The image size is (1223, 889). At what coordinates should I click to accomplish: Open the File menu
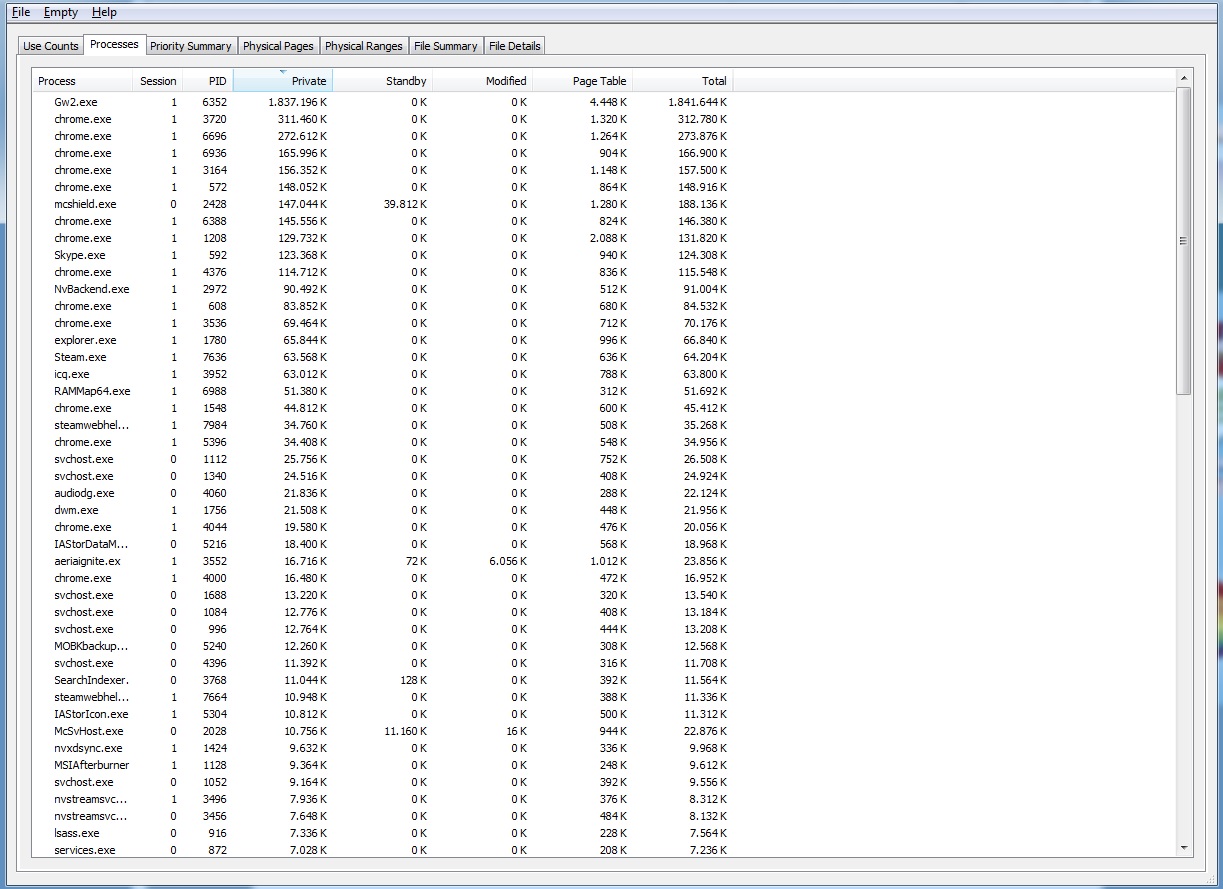21,12
